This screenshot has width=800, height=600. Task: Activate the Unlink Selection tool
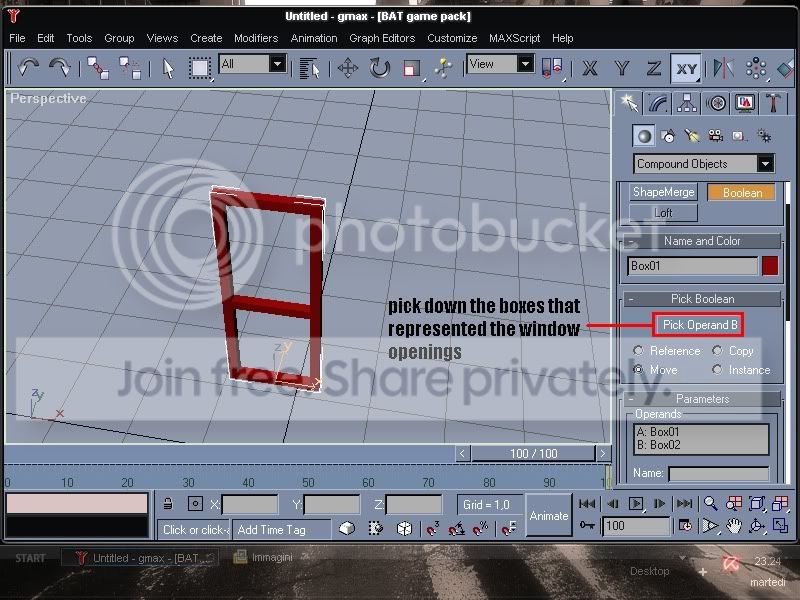(130, 68)
